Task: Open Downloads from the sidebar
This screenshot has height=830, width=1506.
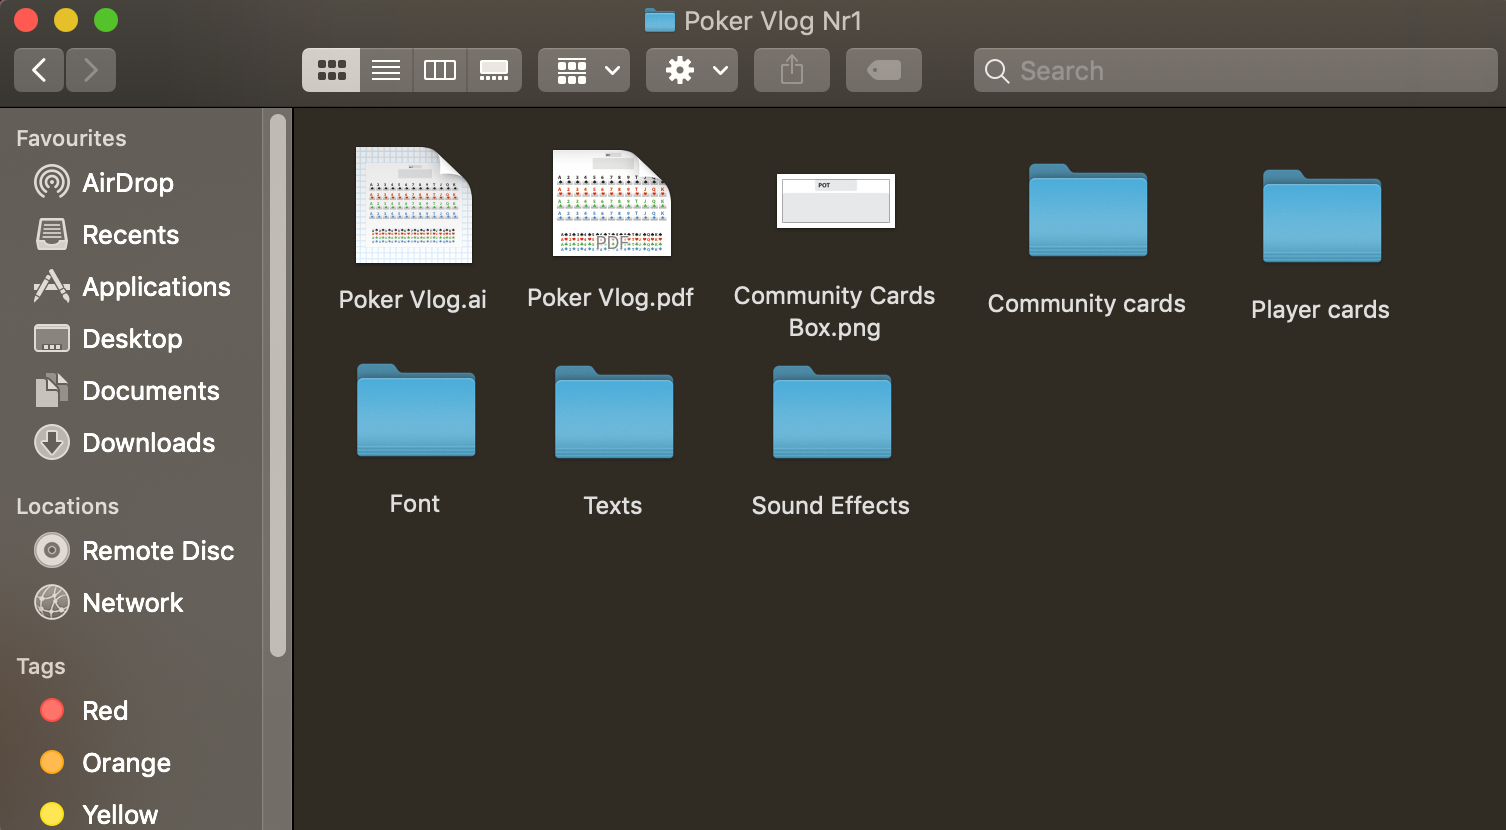Action: 148,443
